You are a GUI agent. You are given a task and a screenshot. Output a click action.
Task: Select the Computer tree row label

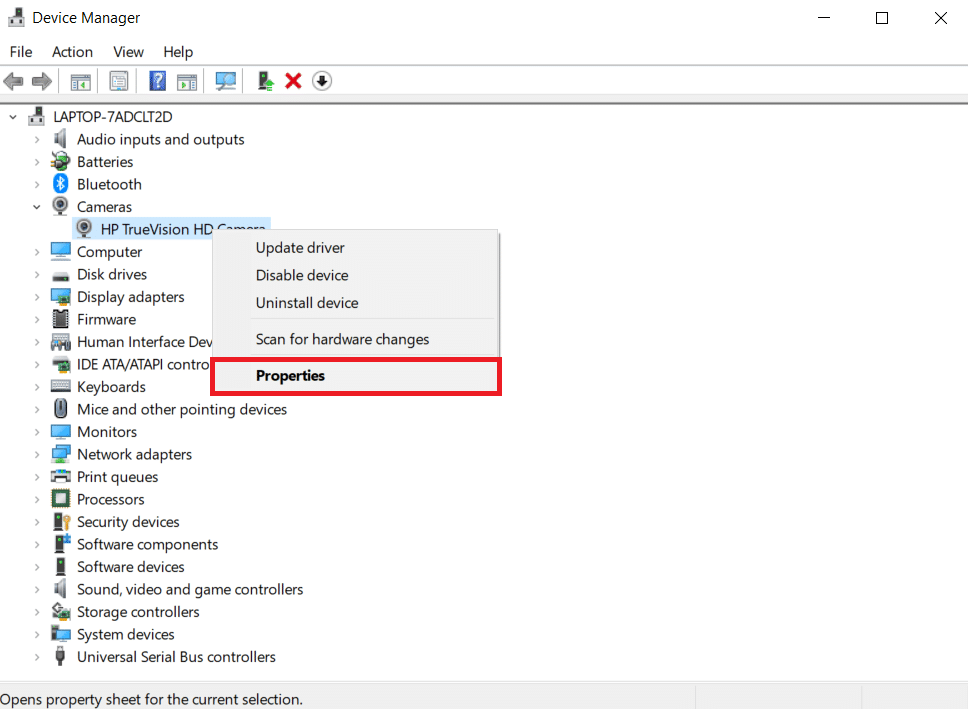(x=109, y=252)
